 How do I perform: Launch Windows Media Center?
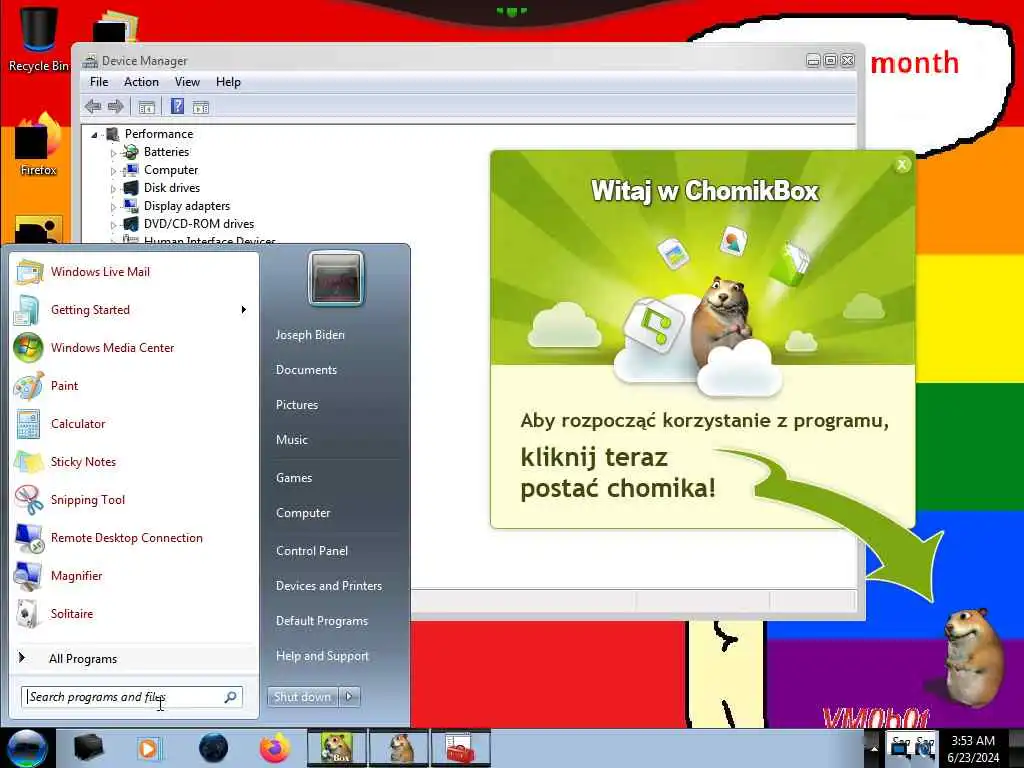click(112, 348)
